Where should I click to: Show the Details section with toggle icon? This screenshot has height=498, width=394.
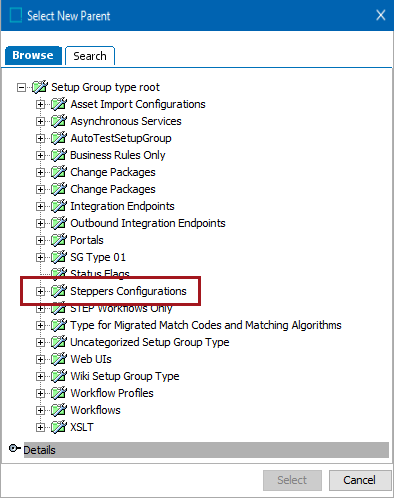(14, 449)
